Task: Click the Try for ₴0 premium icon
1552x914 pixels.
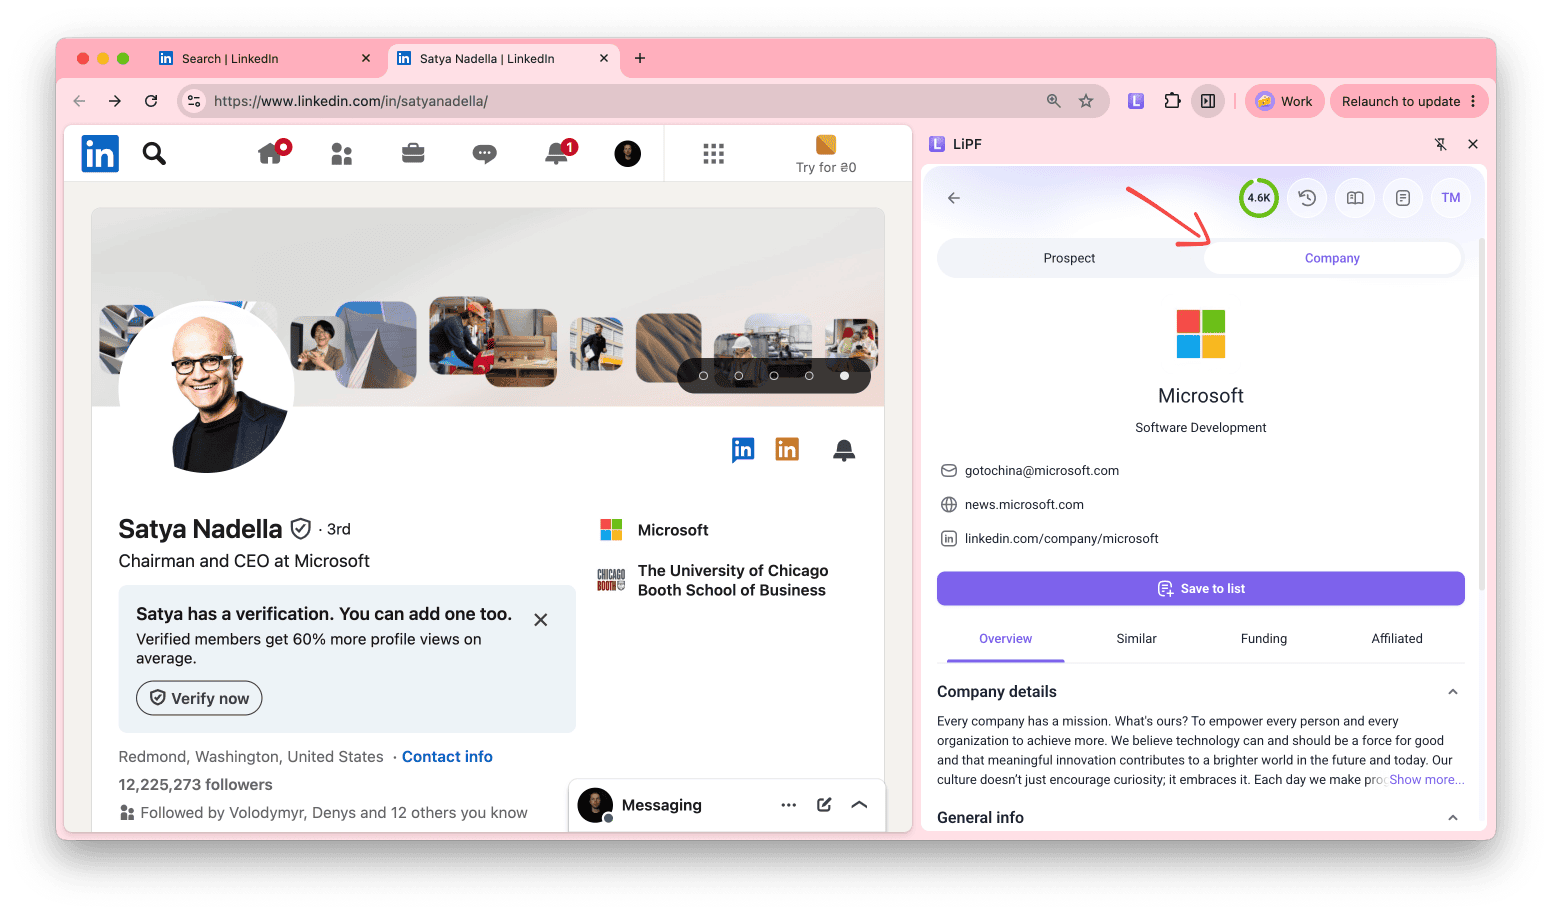Action: click(826, 144)
